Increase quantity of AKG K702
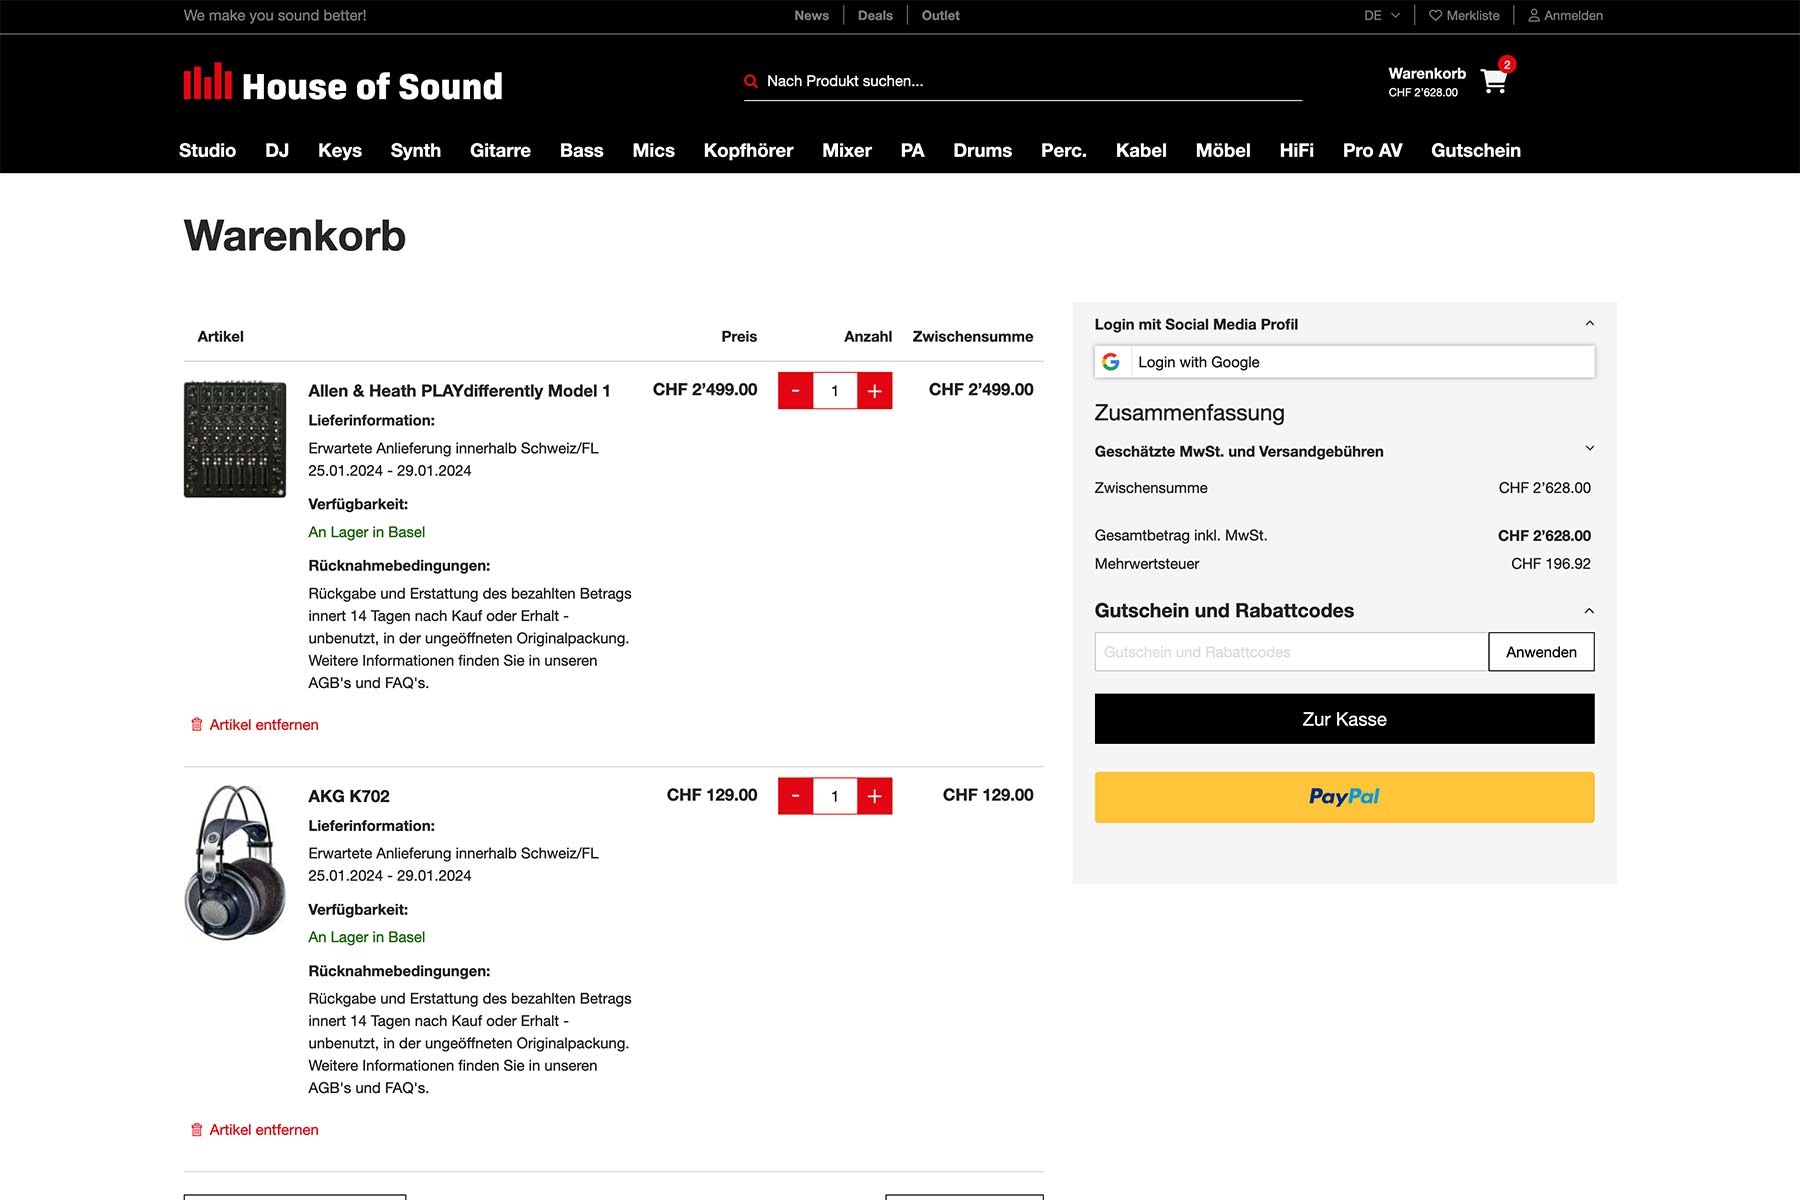This screenshot has height=1200, width=1800. tap(874, 796)
